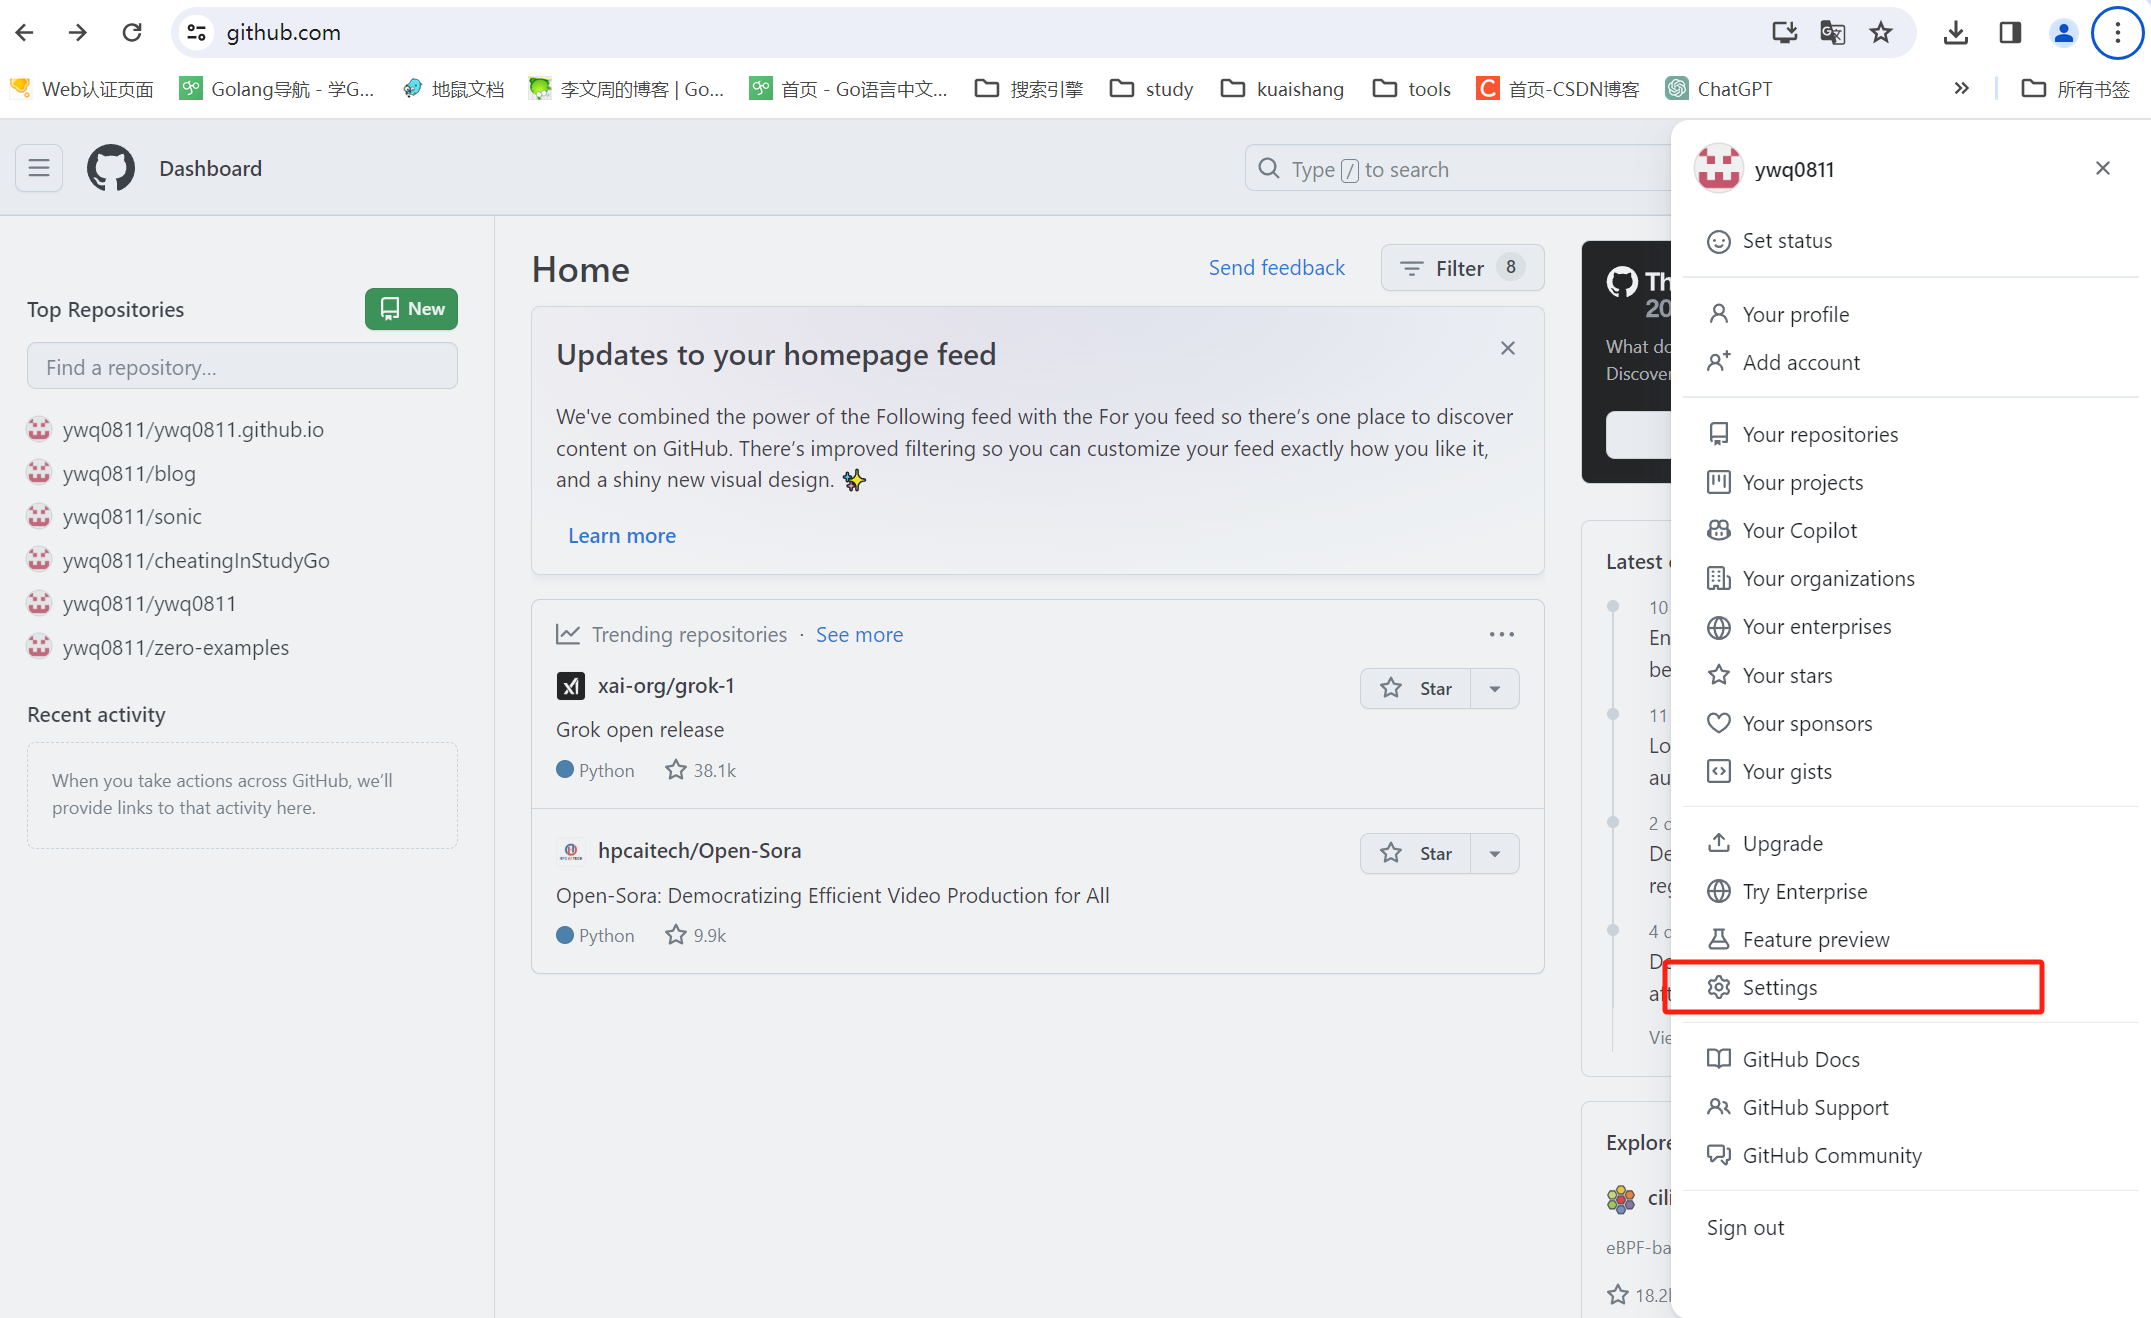Open Your repositories from dropdown menu
Image resolution: width=2151 pixels, height=1318 pixels.
[x=1819, y=433]
